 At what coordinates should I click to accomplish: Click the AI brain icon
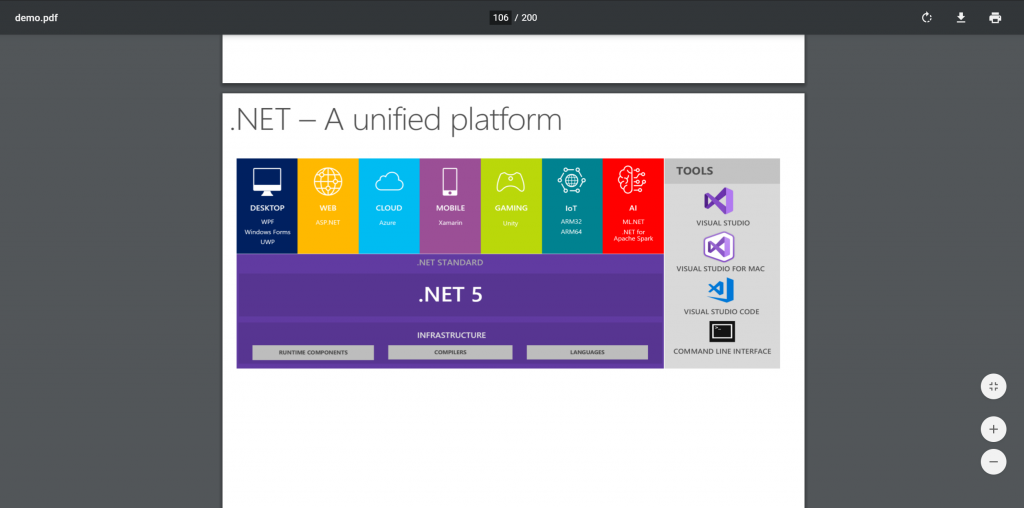tap(632, 180)
